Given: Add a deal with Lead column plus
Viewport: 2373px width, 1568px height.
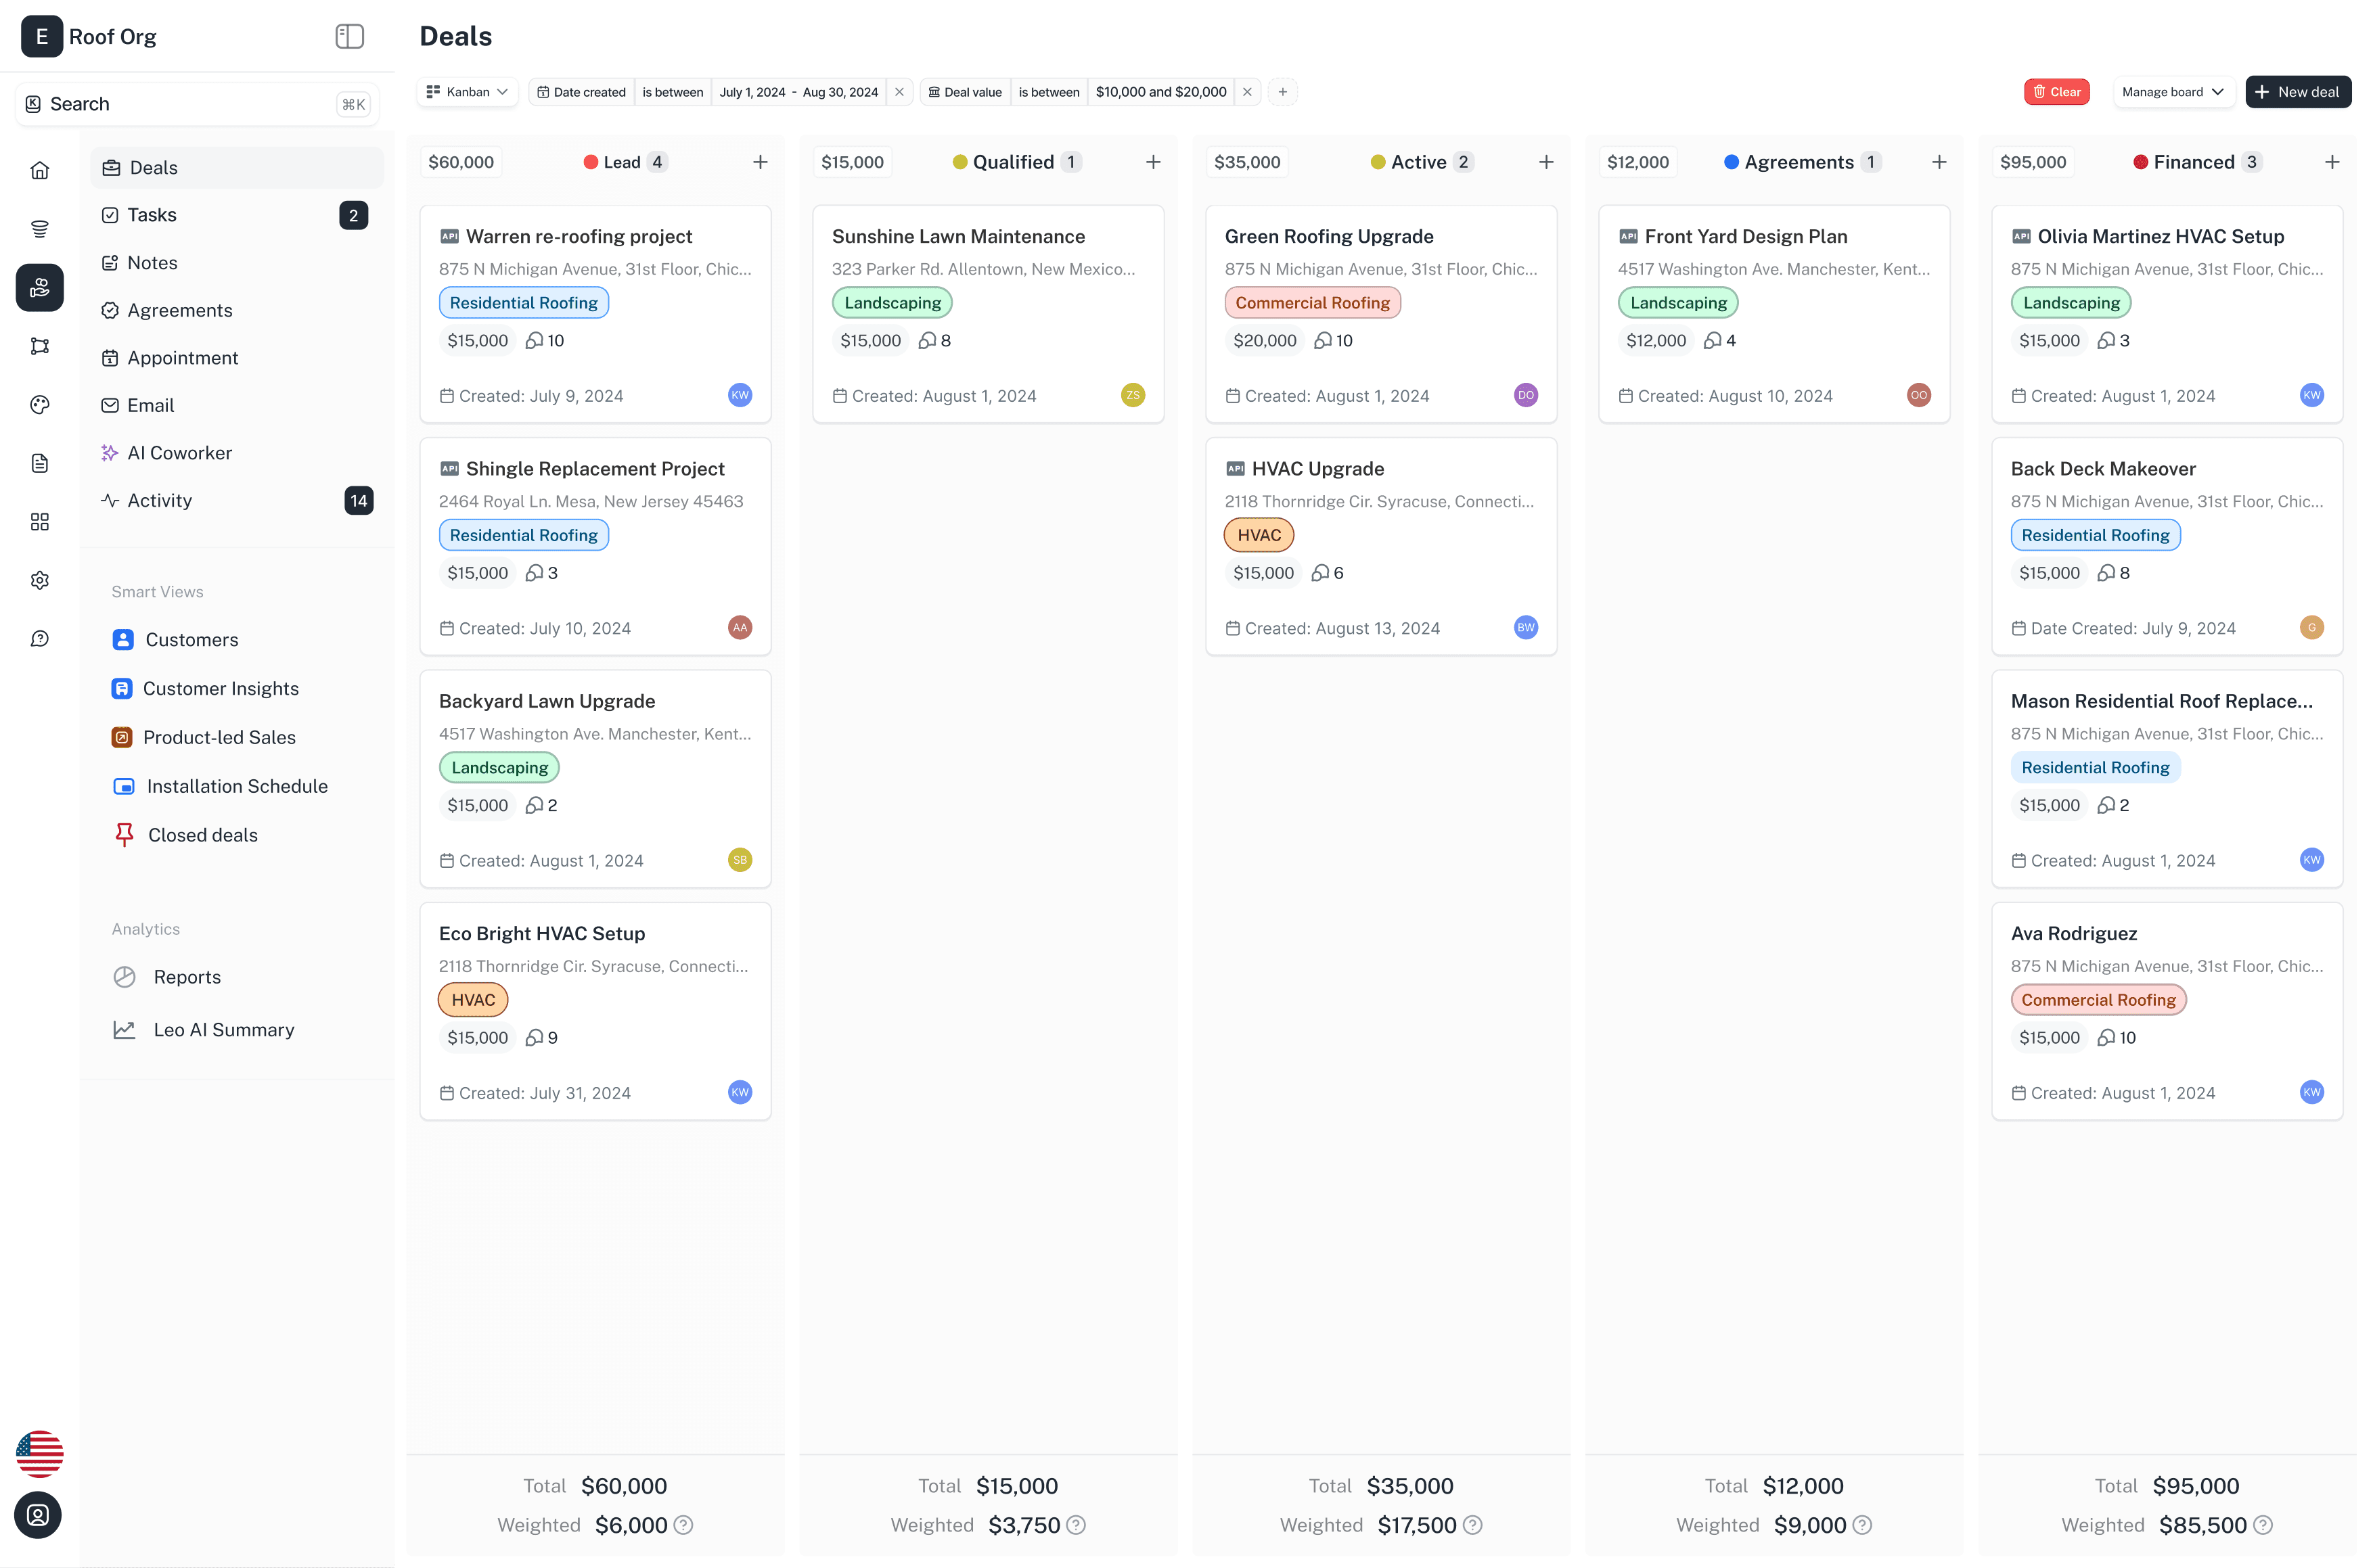Looking at the screenshot, I should point(760,162).
